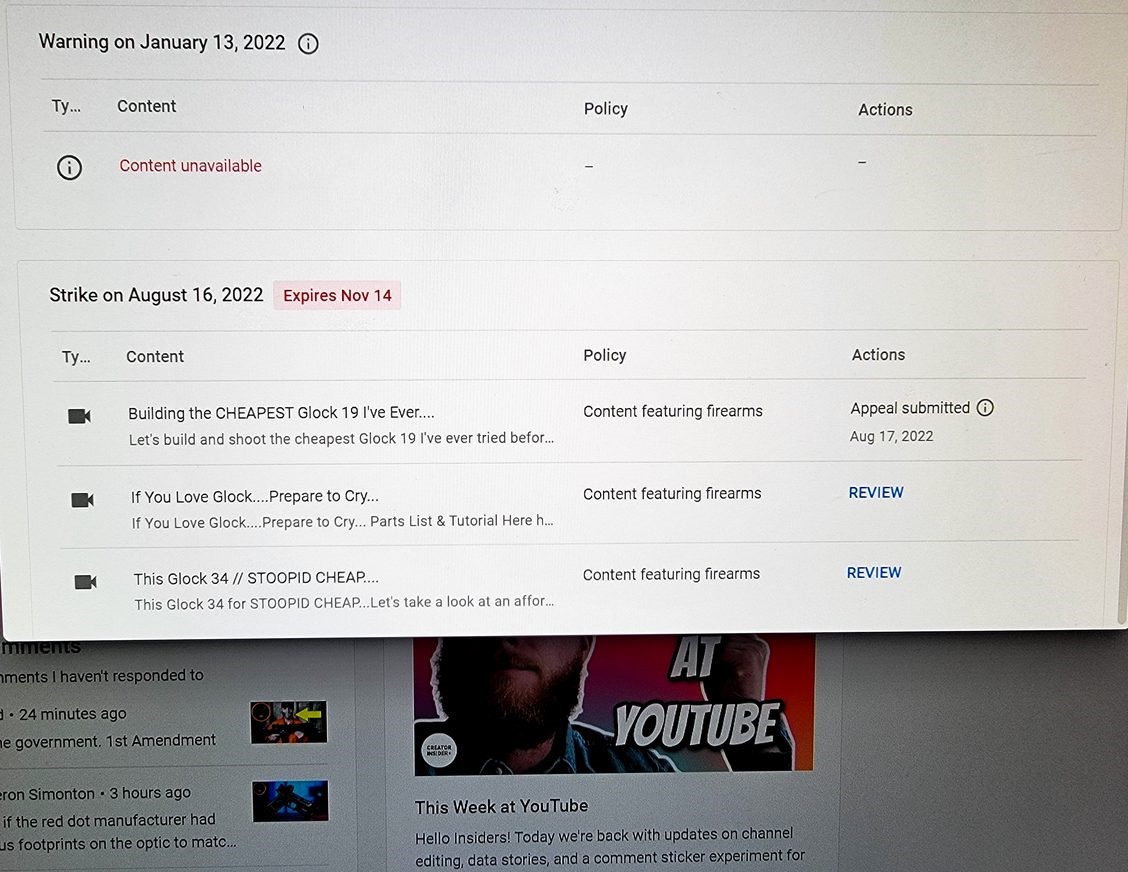Click comment thumbnail with yellow arrow in background

point(288,722)
